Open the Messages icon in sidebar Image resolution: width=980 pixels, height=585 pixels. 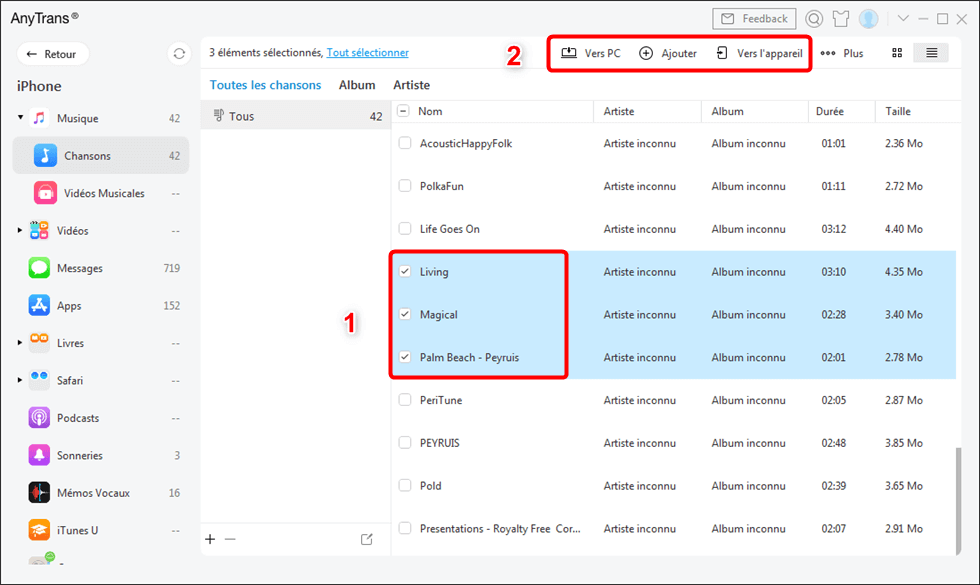coord(39,268)
